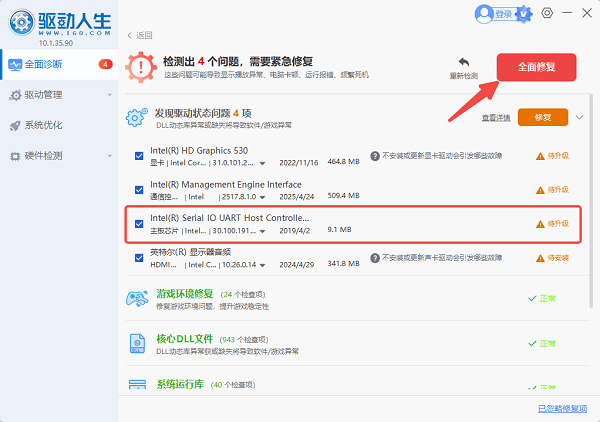Screen dimensions: 600x422
Task: Click the red 4 notification badge
Action: pyautogui.click(x=106, y=64)
